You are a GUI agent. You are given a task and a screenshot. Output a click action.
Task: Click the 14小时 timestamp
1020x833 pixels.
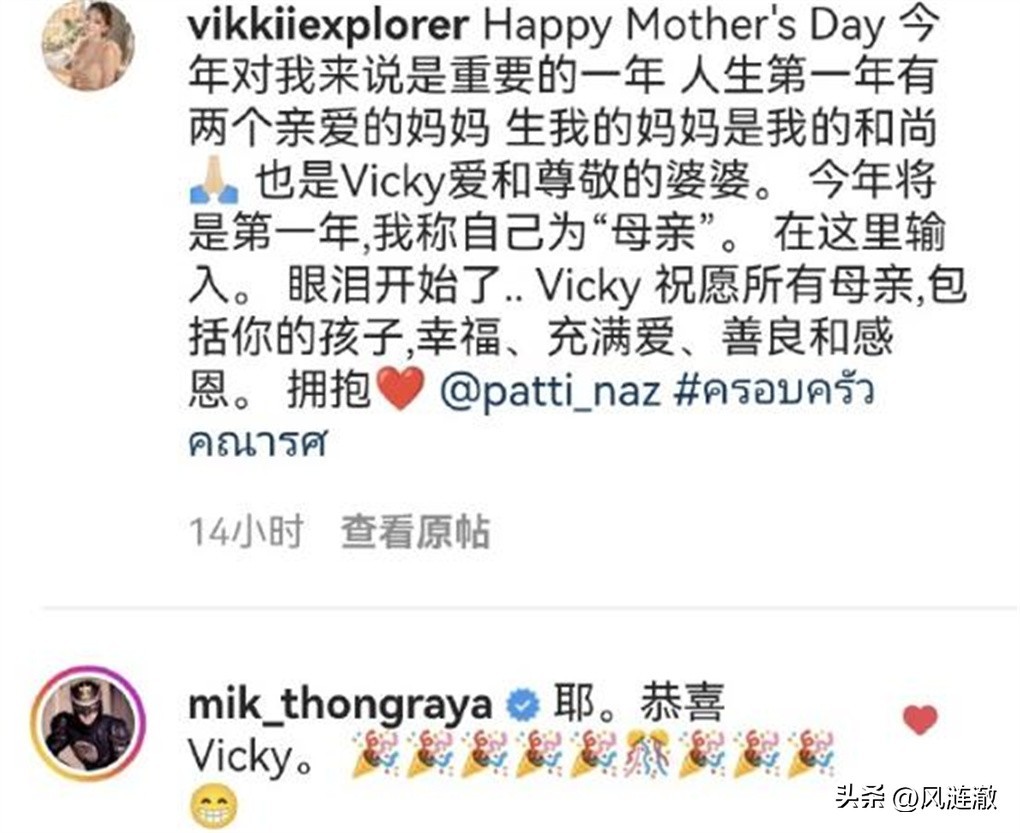[246, 533]
